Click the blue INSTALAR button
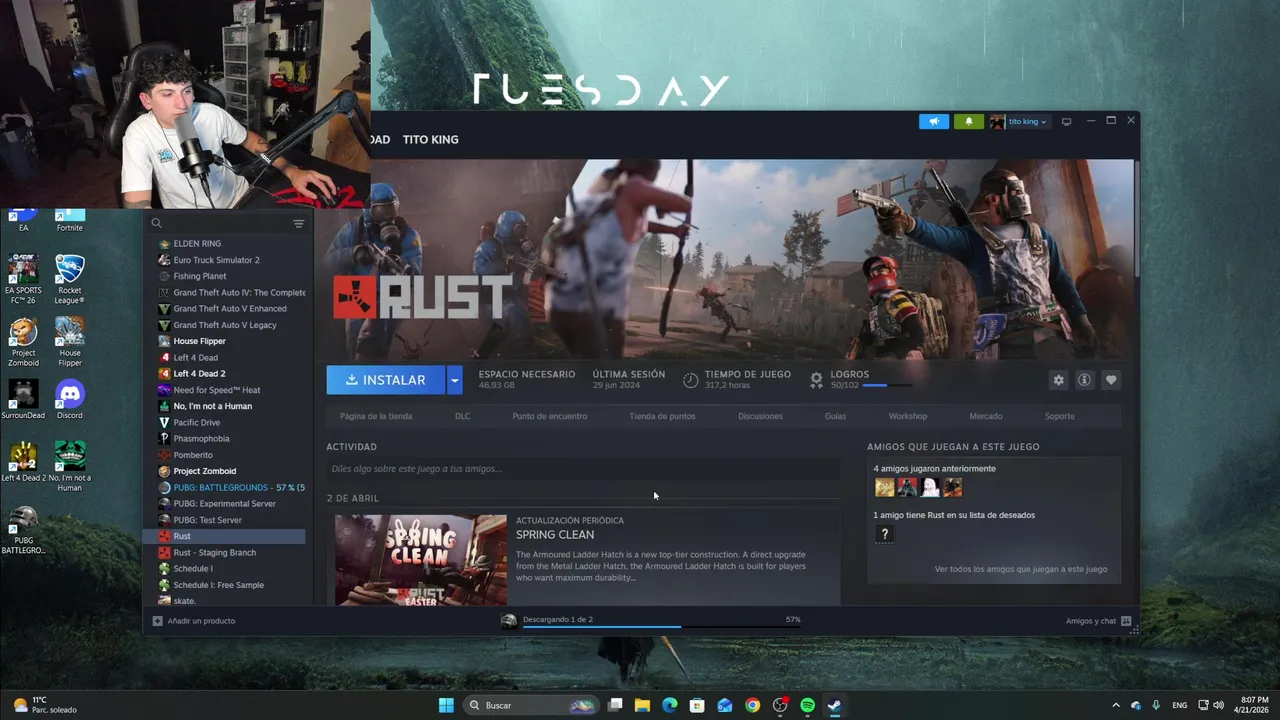1280x720 pixels. (x=385, y=380)
